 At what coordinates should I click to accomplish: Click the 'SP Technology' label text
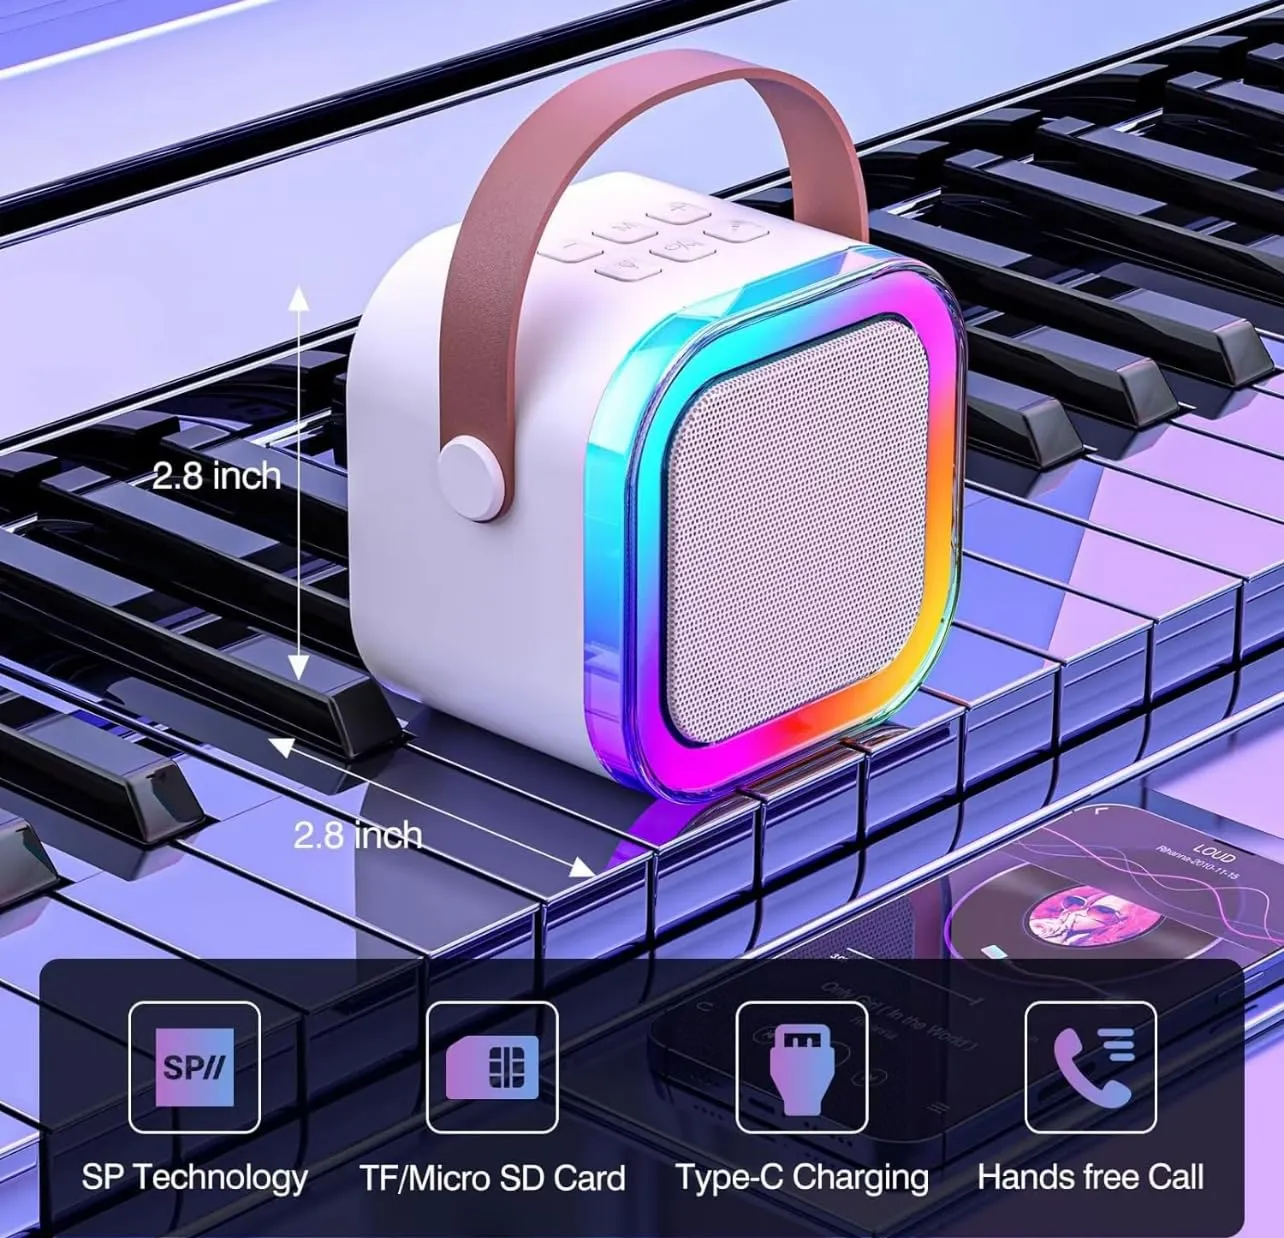tap(195, 1178)
